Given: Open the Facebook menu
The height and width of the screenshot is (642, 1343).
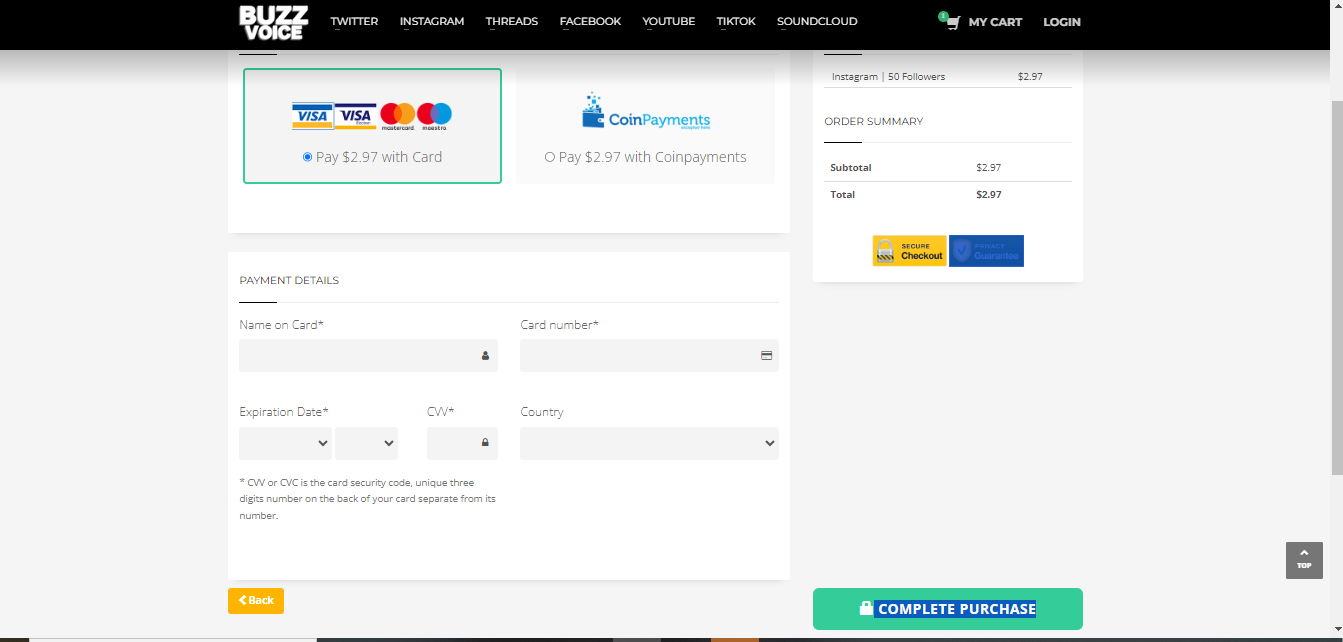Looking at the screenshot, I should pos(590,22).
